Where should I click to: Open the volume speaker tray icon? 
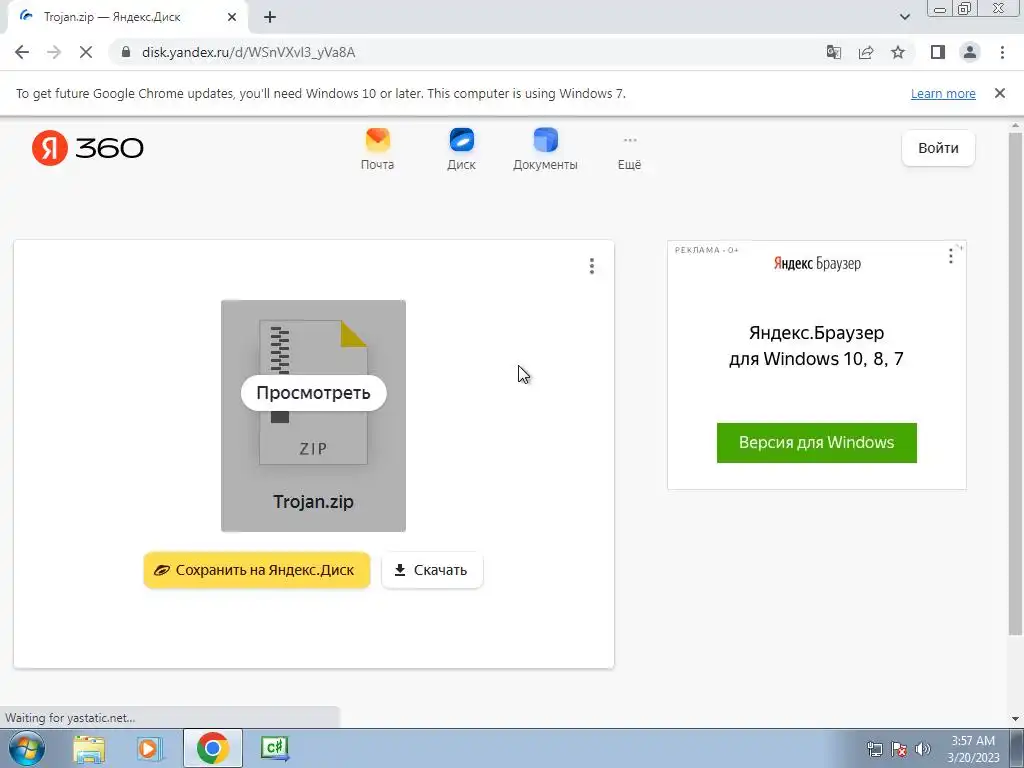[923, 750]
